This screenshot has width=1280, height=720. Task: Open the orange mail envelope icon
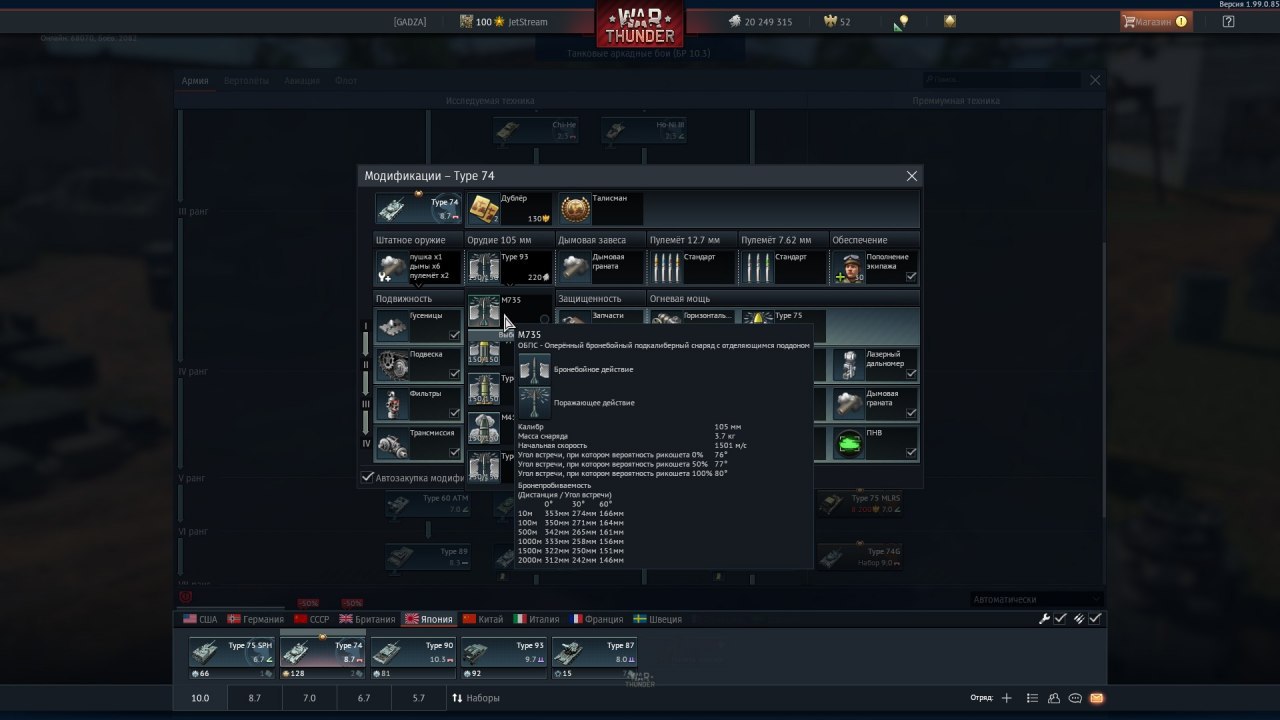point(1096,698)
